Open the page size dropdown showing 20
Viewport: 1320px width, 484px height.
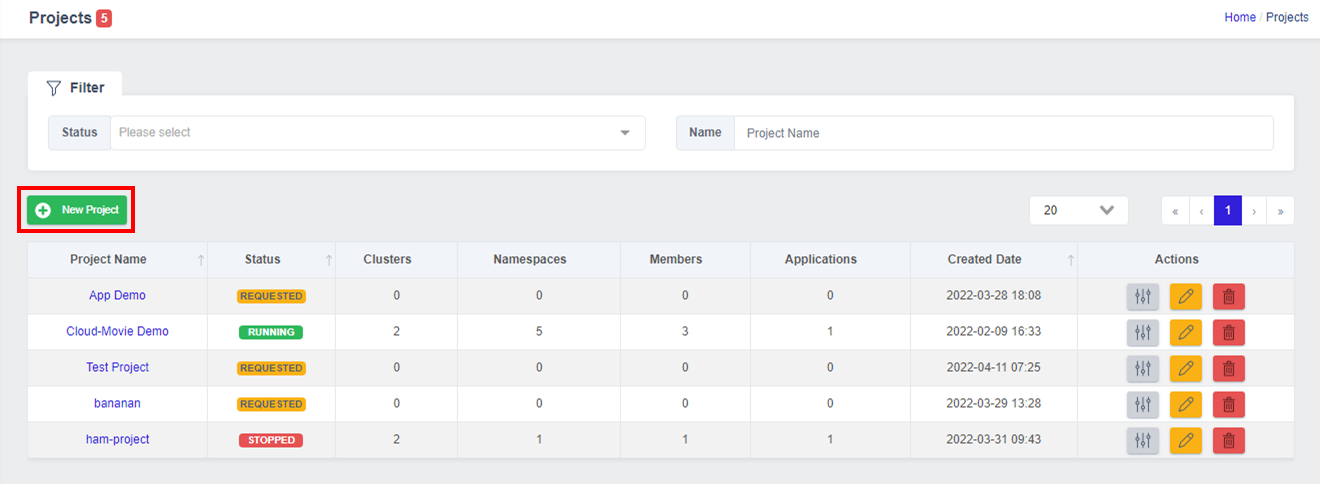click(1079, 210)
